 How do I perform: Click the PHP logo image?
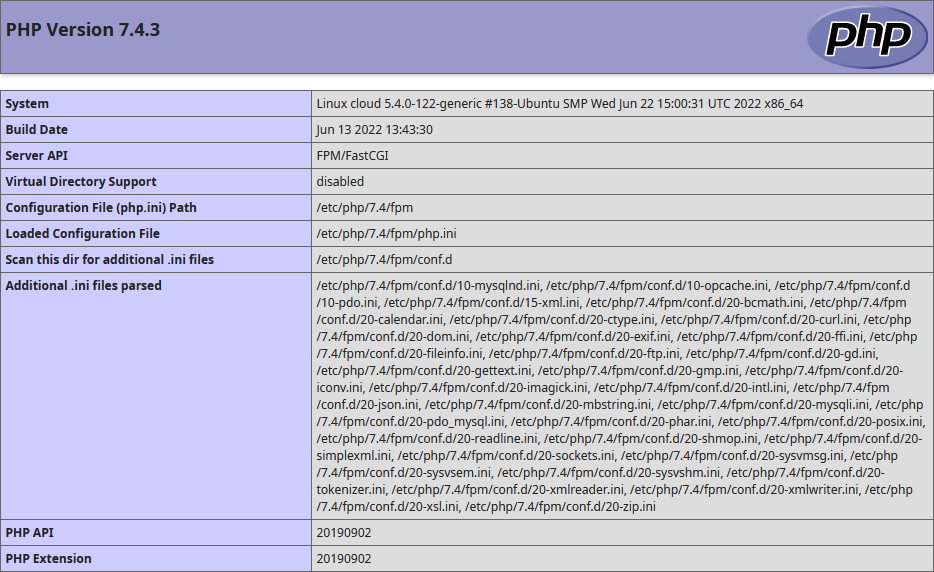click(867, 37)
